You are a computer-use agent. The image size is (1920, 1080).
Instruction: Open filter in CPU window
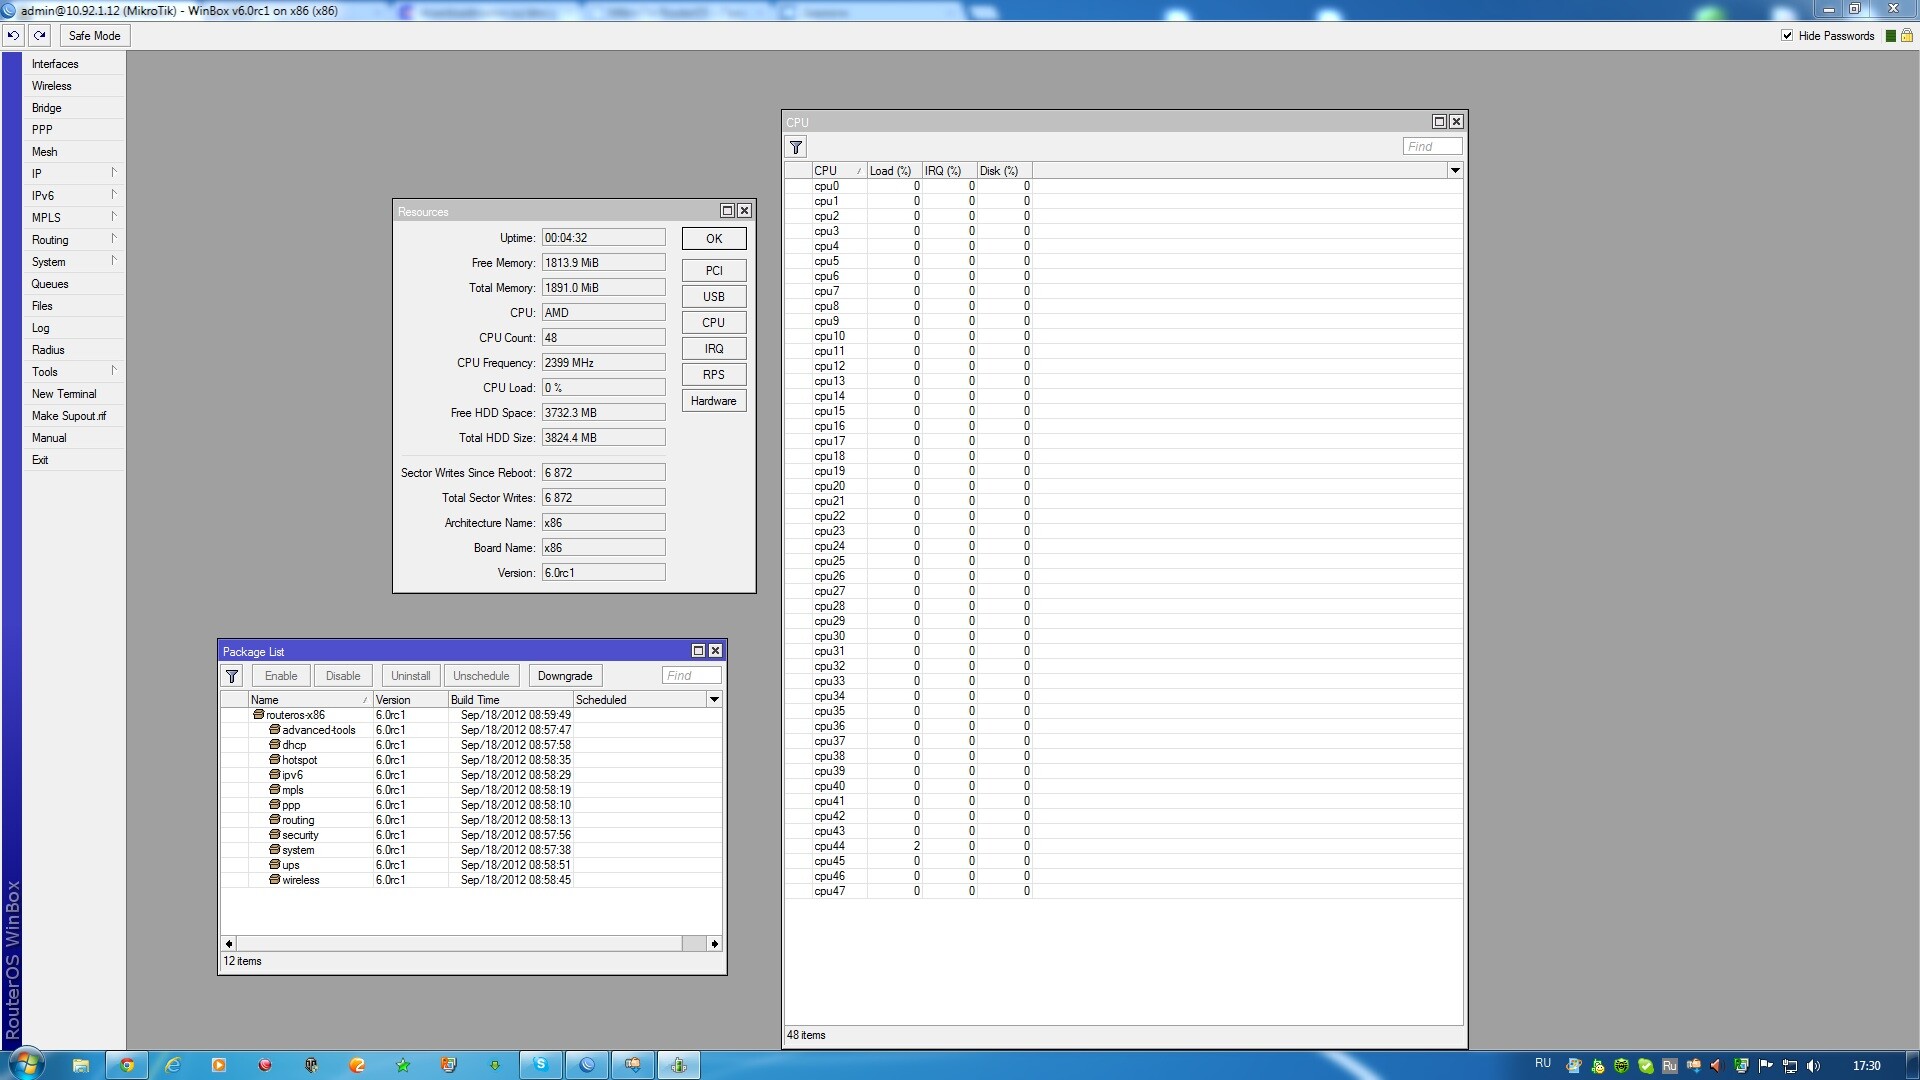(x=796, y=147)
